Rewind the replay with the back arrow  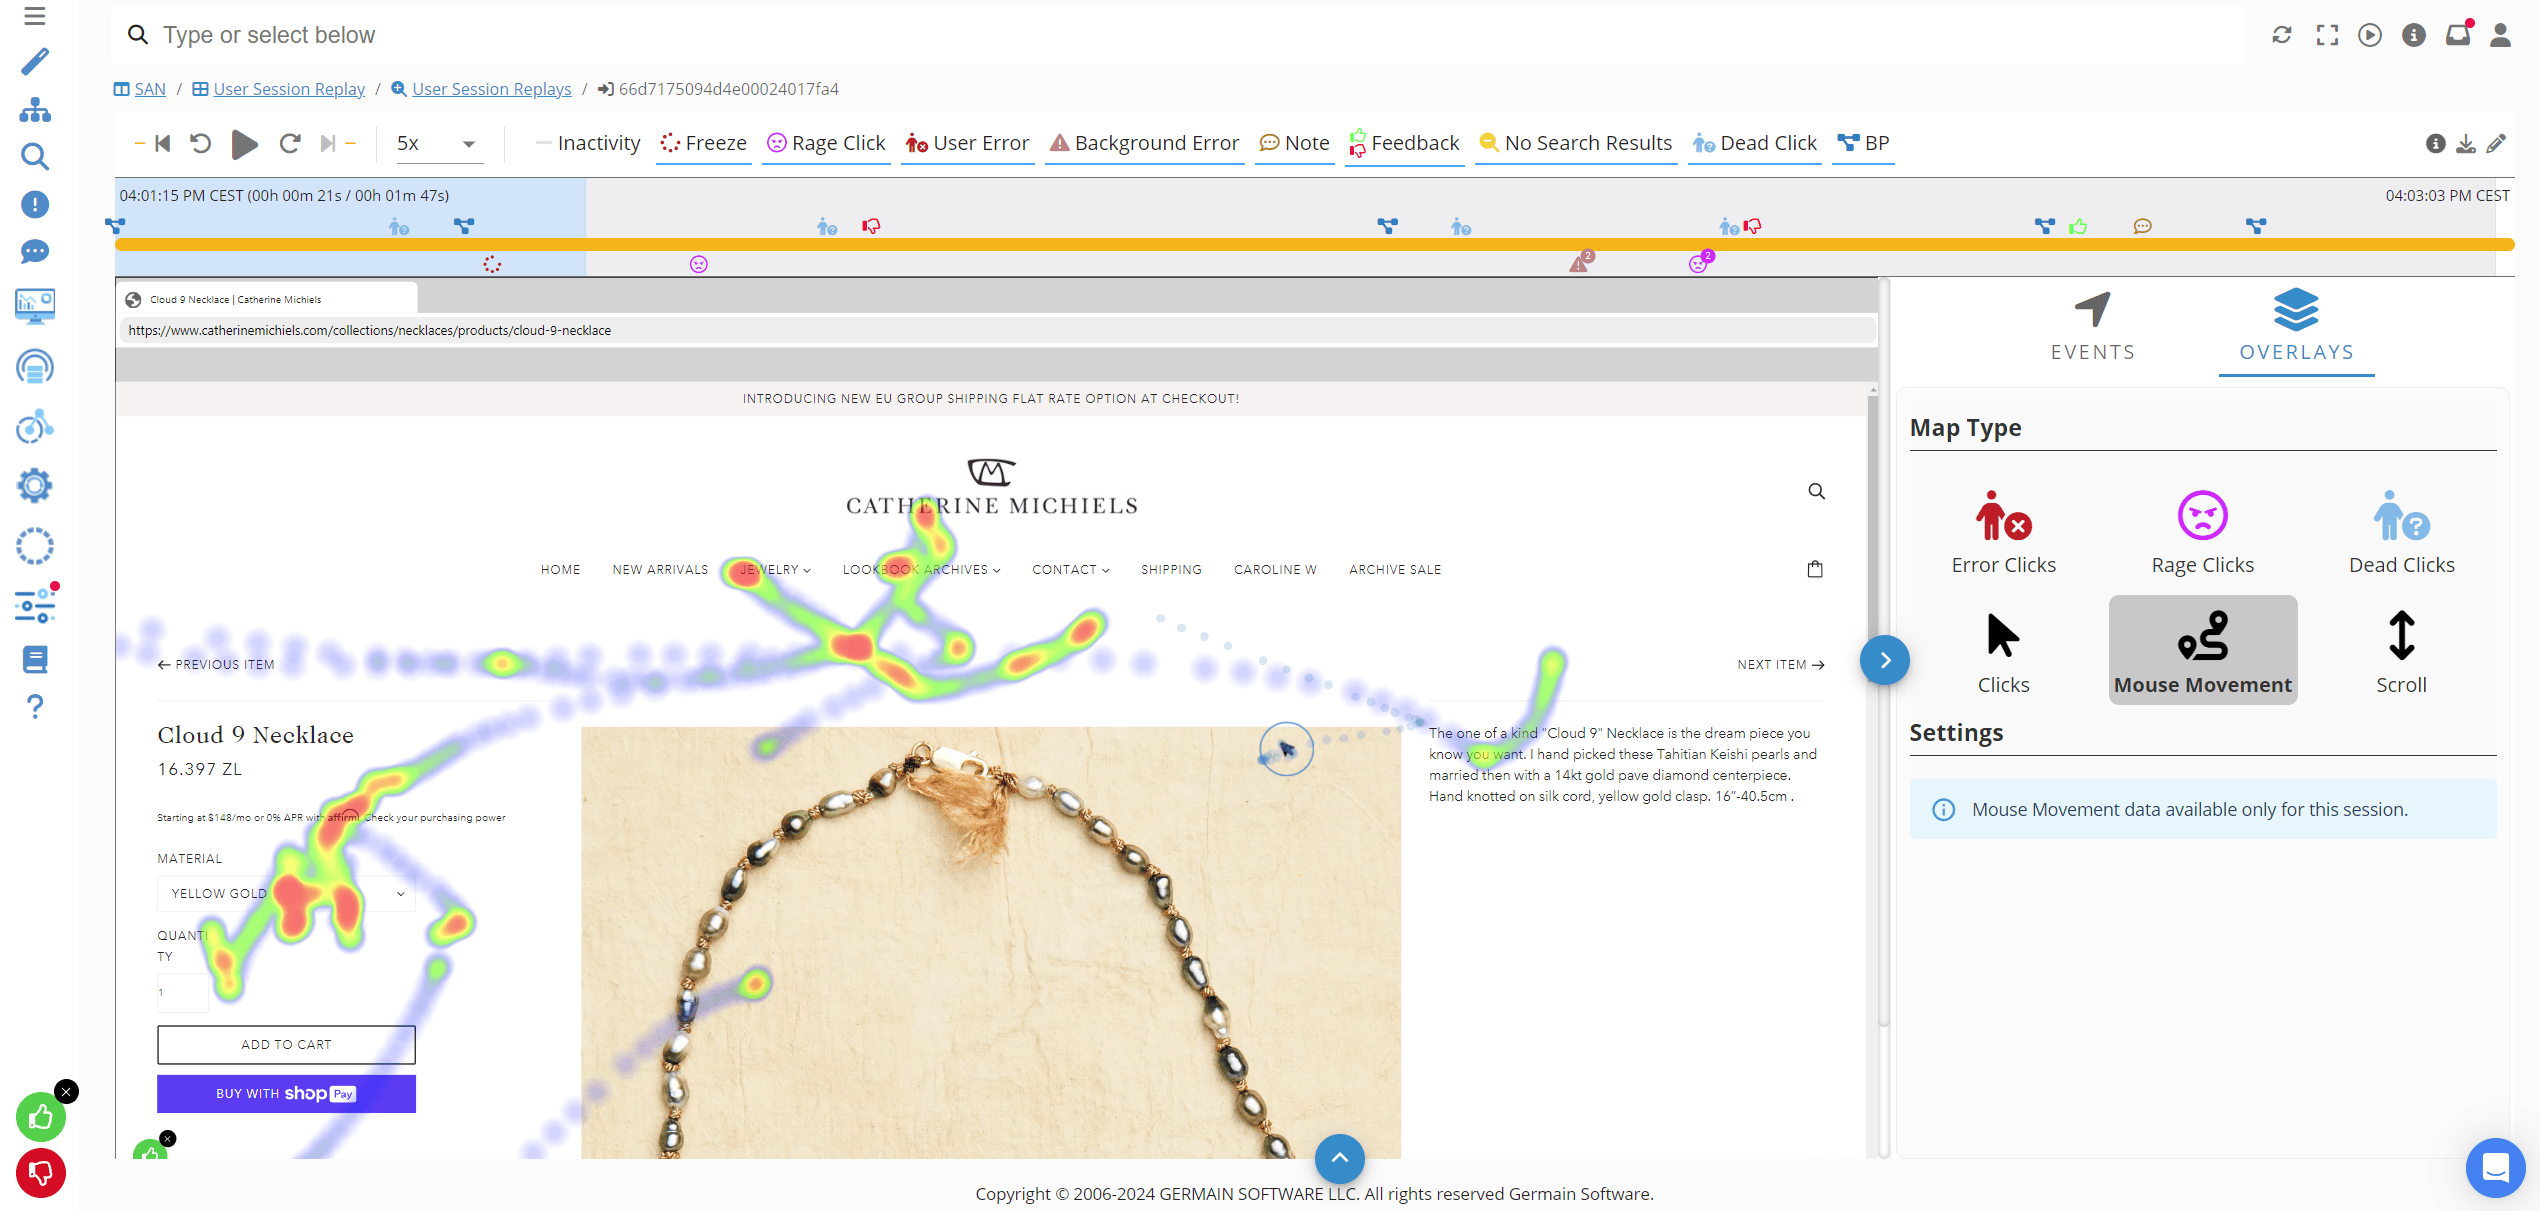[x=201, y=144]
